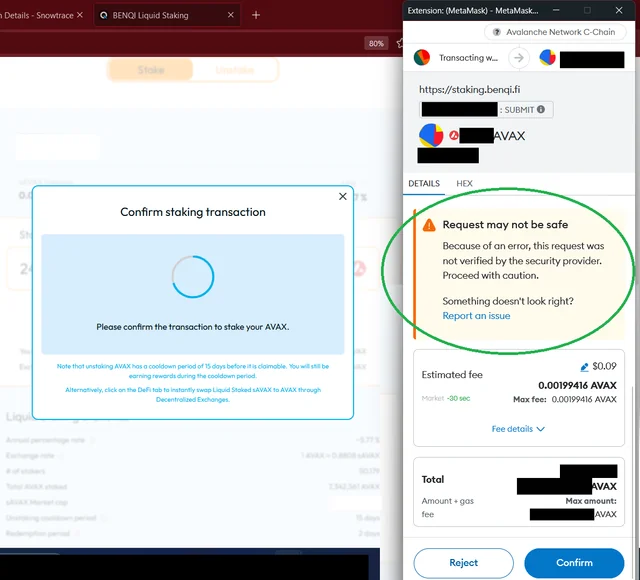Select the Stake toggle on BENQI page
Screen dimensions: 640x580
pyautogui.click(x=151, y=70)
